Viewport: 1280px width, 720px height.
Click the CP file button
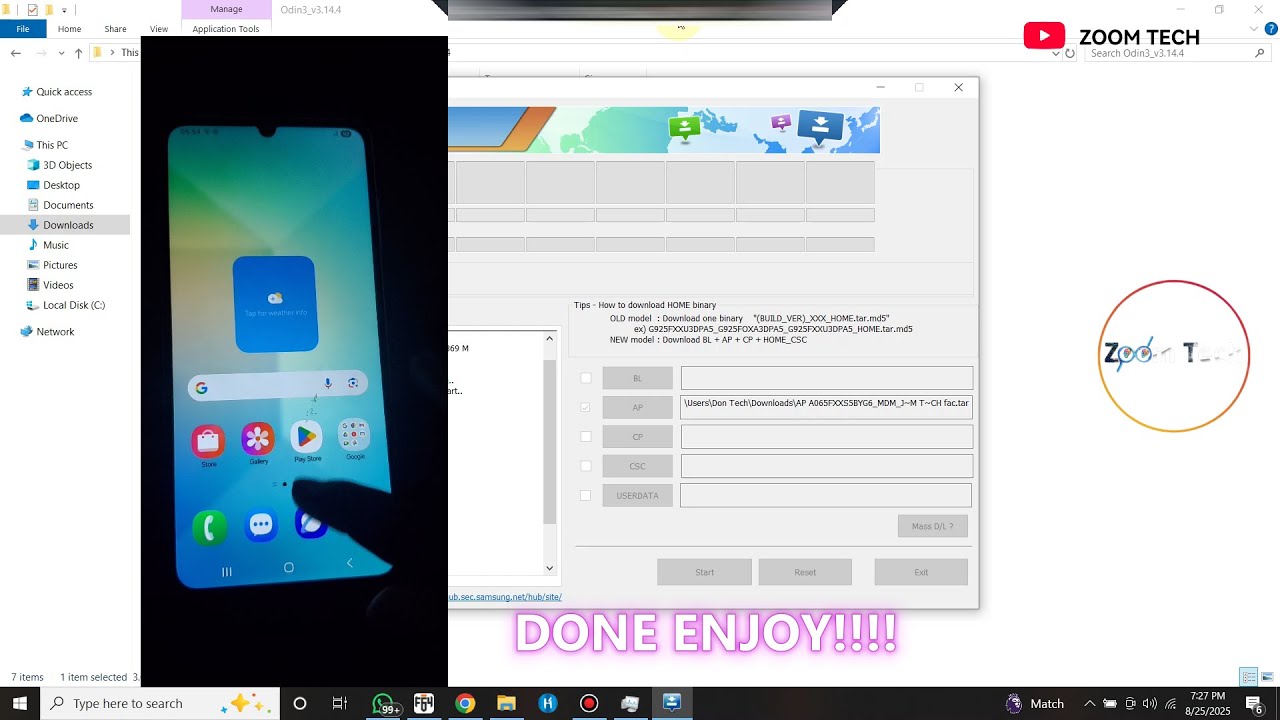638,437
